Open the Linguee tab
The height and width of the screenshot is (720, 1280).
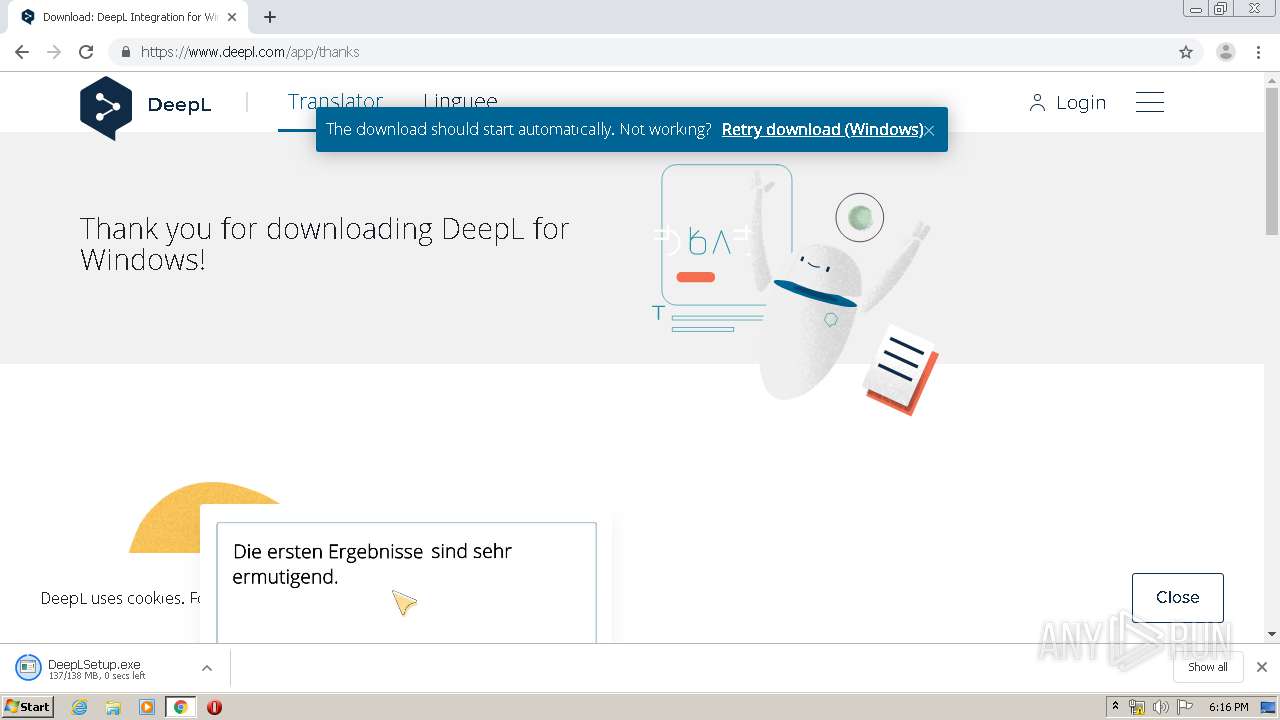pyautogui.click(x=460, y=102)
